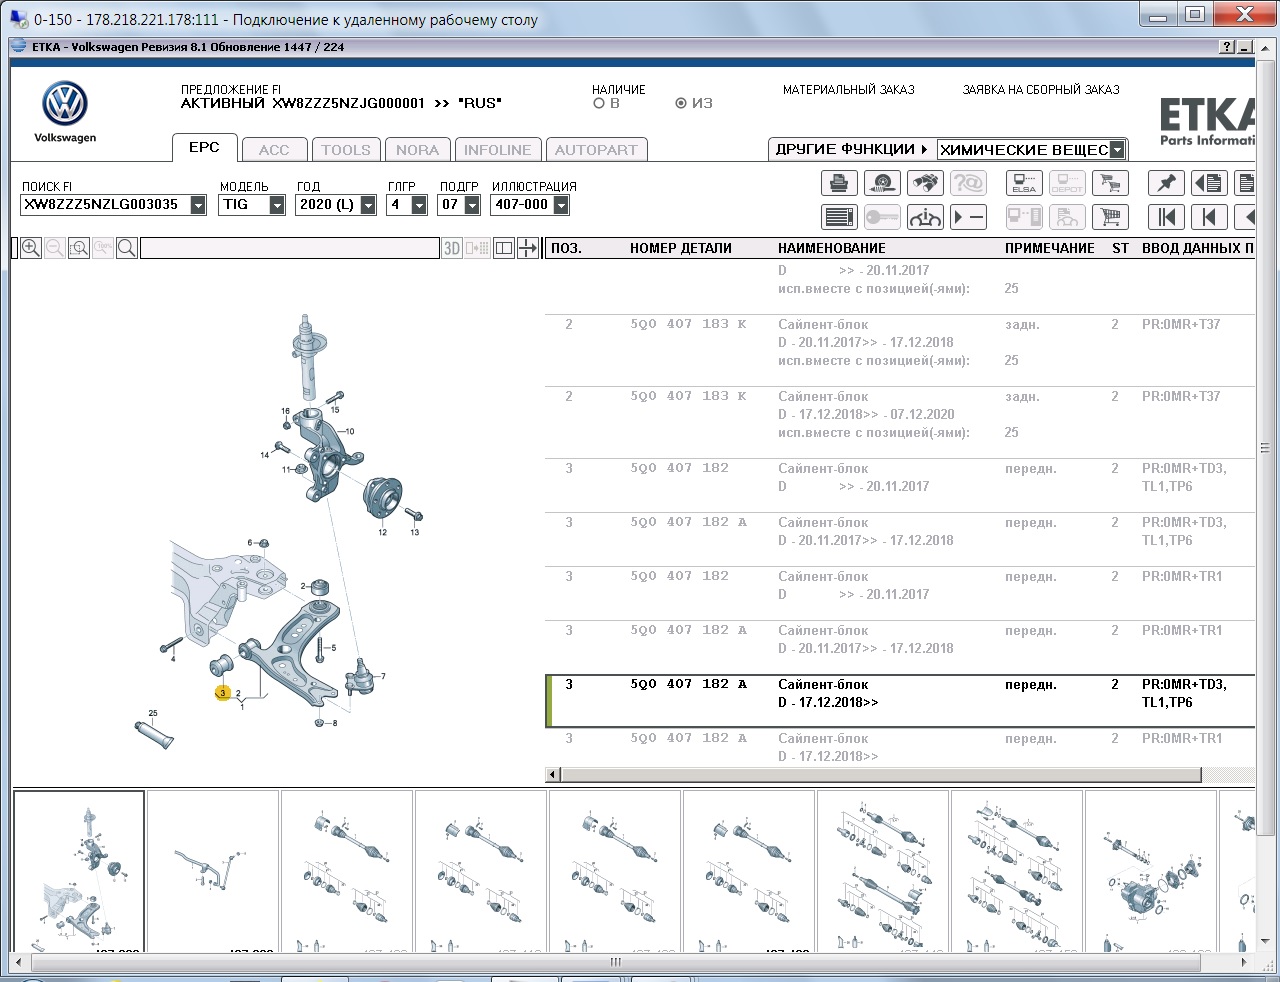Expand the ХИМИЧЕСКИЕ ВЕЩЕС dropdown
This screenshot has height=982, width=1280.
[x=1117, y=150]
